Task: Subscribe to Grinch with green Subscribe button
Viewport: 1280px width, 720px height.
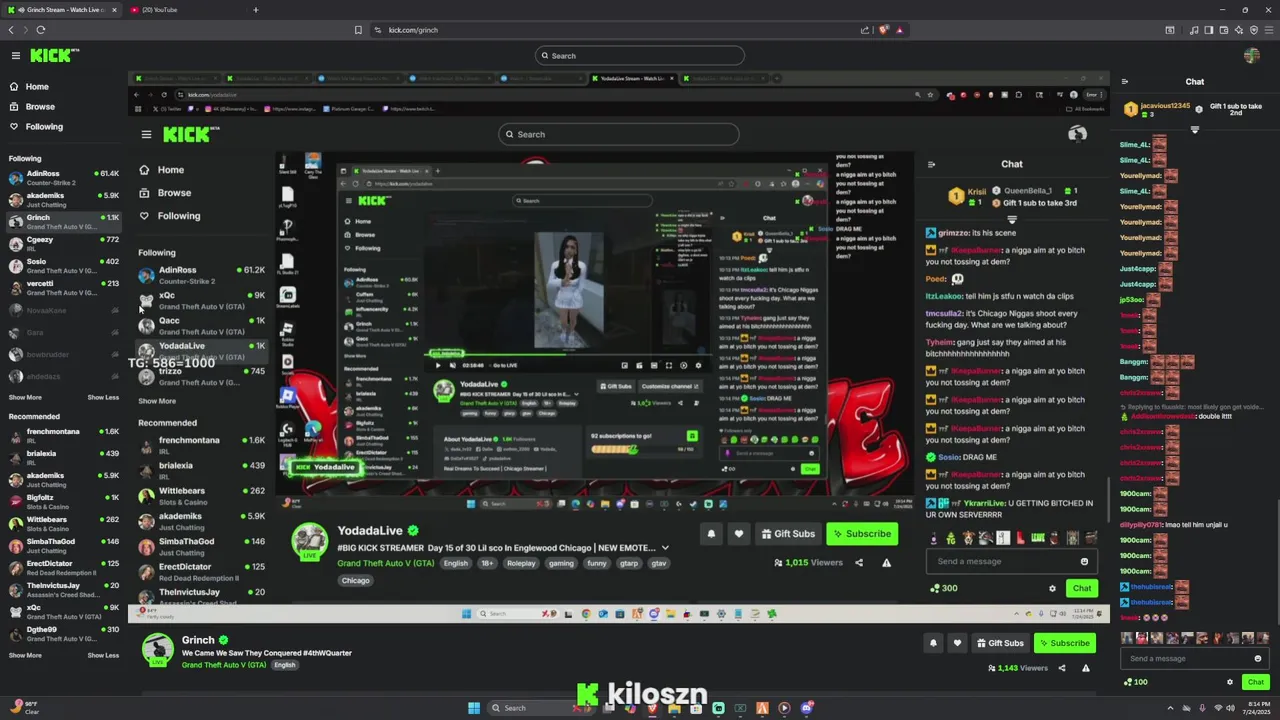Action: (x=1064, y=643)
